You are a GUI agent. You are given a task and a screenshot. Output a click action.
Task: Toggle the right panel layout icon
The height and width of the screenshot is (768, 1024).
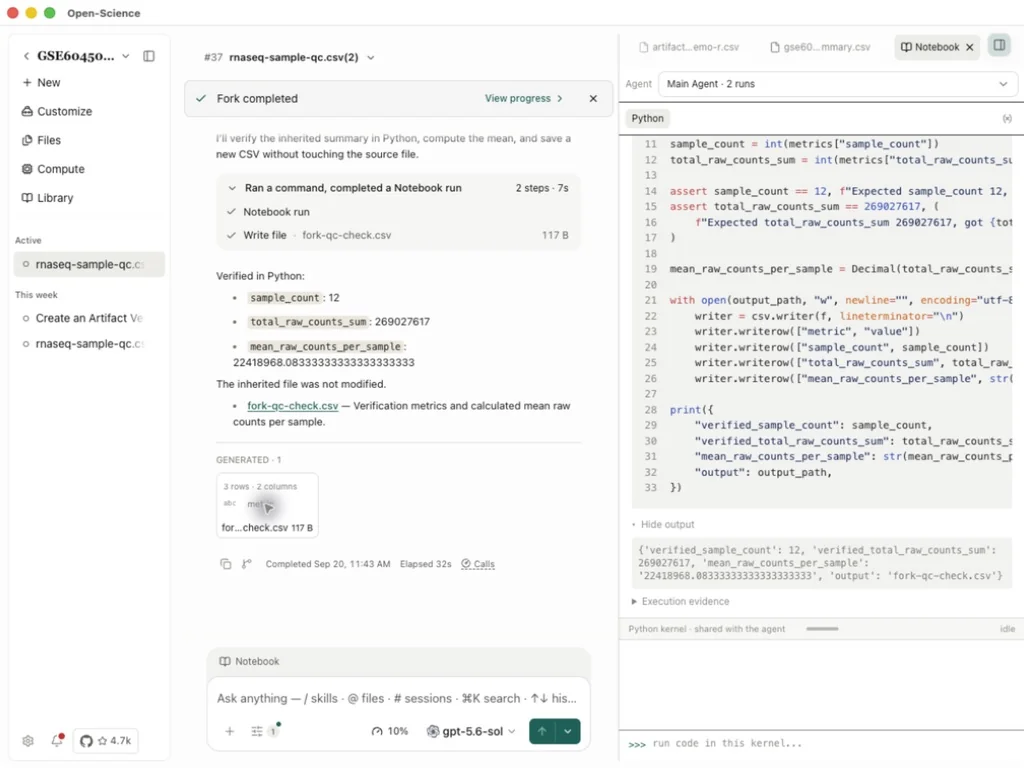(999, 45)
